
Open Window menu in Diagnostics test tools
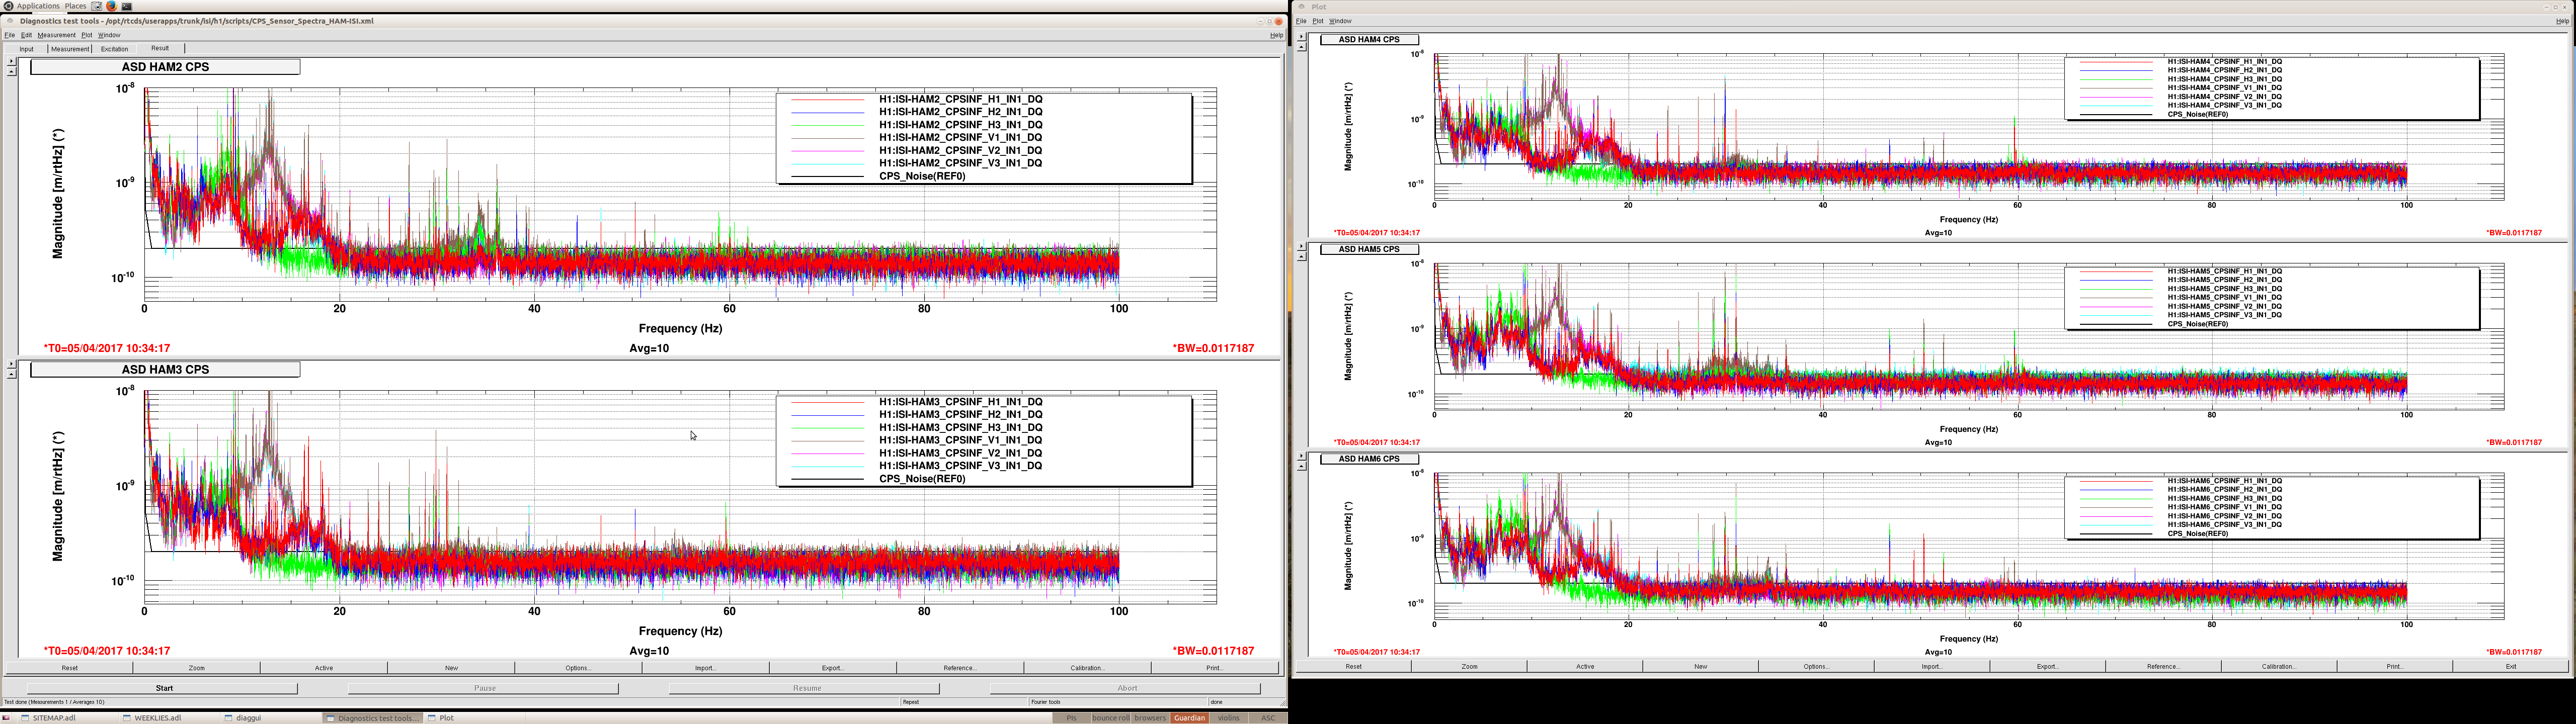[109, 35]
